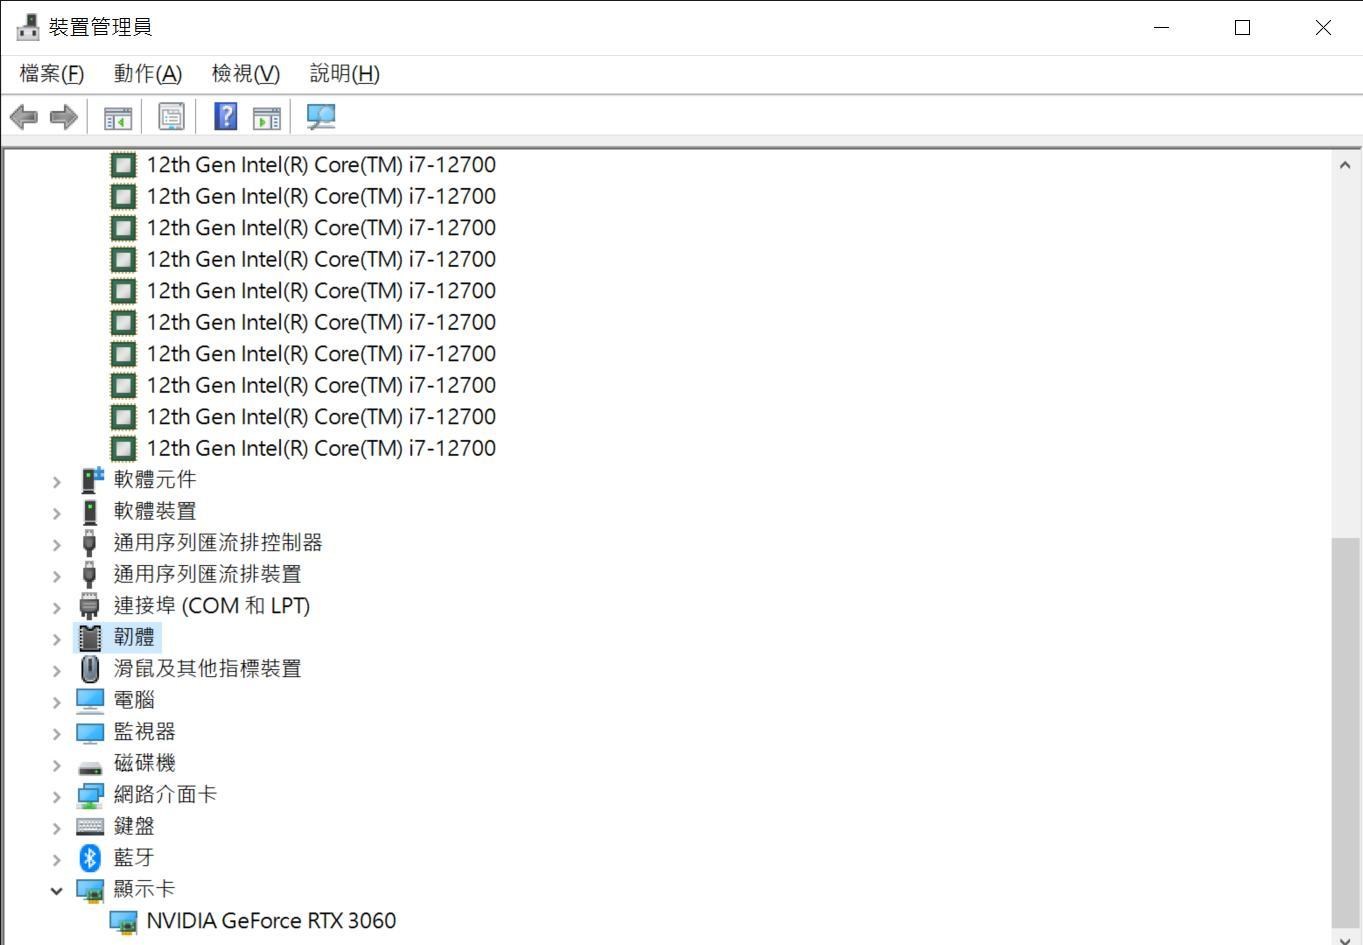The width and height of the screenshot is (1363, 945).
Task: Open the 動作(A) menu
Action: [148, 73]
